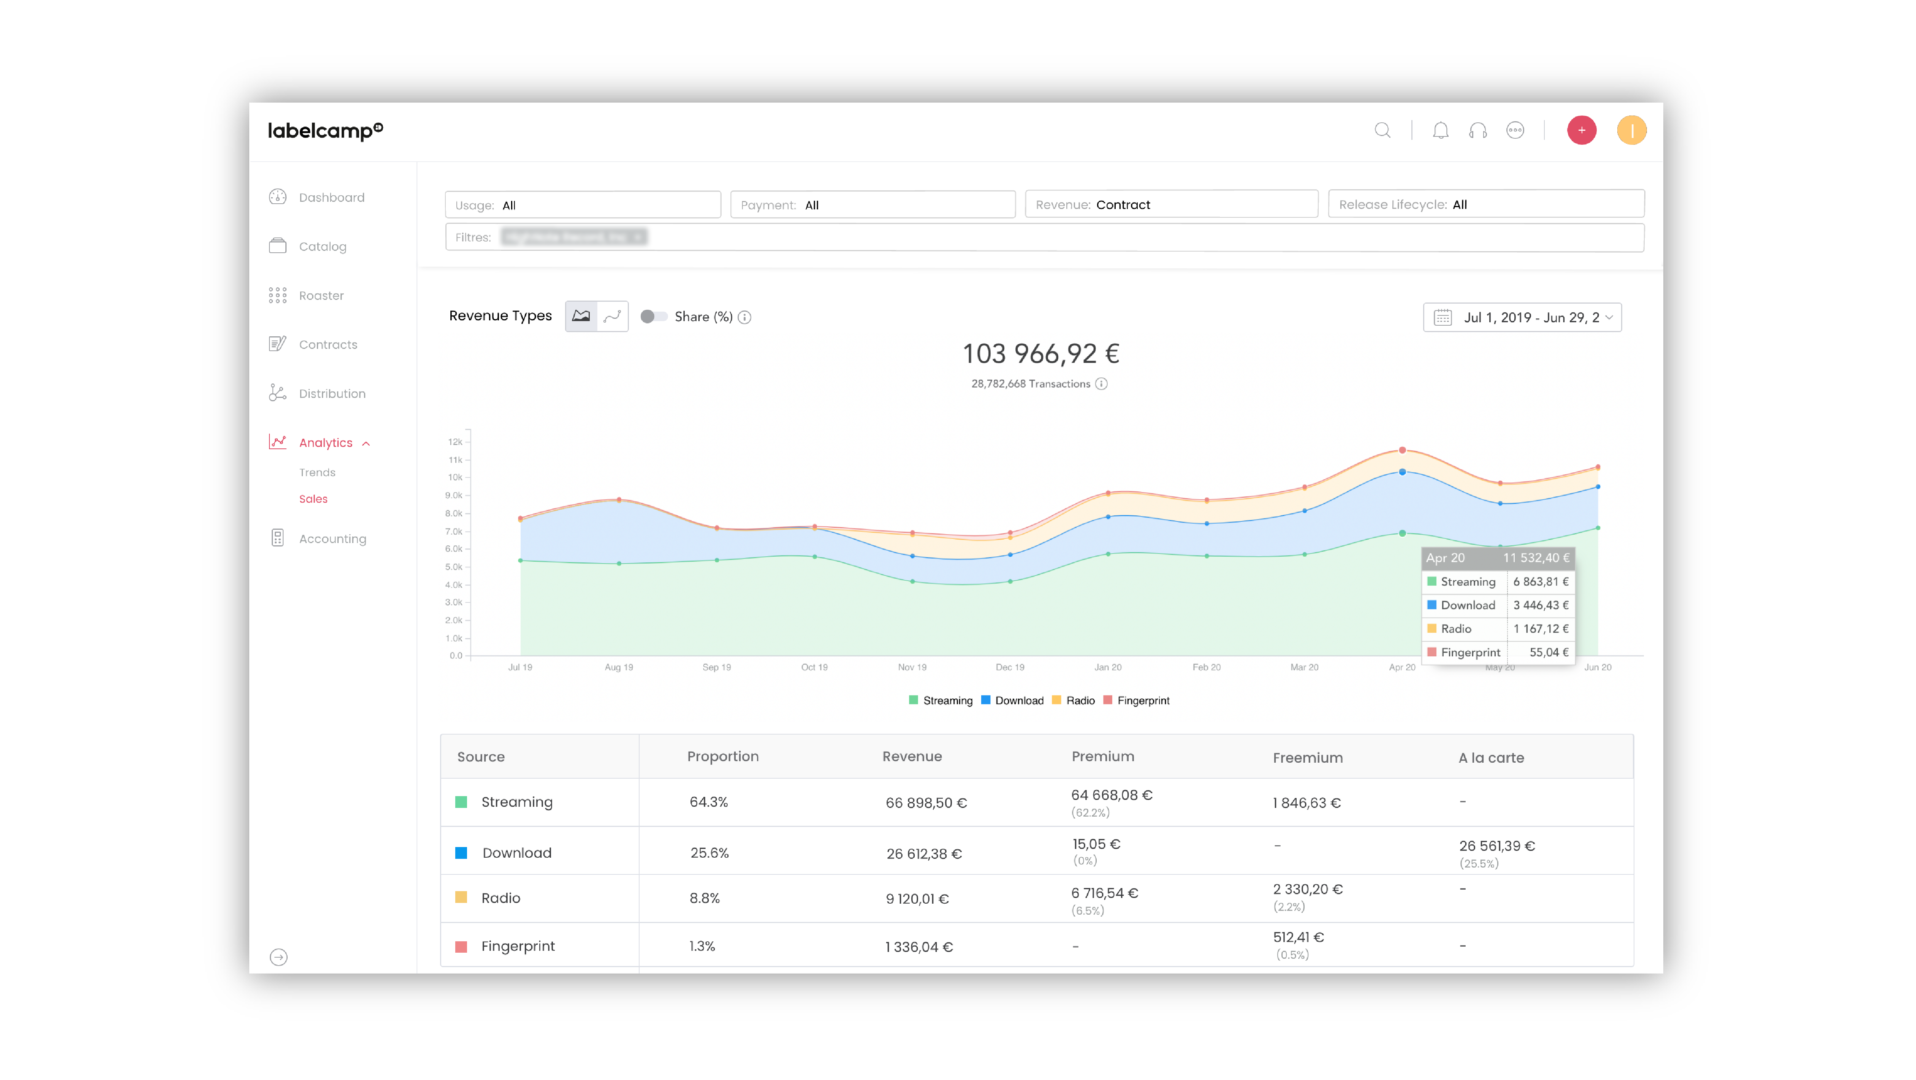Switch to line chart view

pyautogui.click(x=612, y=316)
